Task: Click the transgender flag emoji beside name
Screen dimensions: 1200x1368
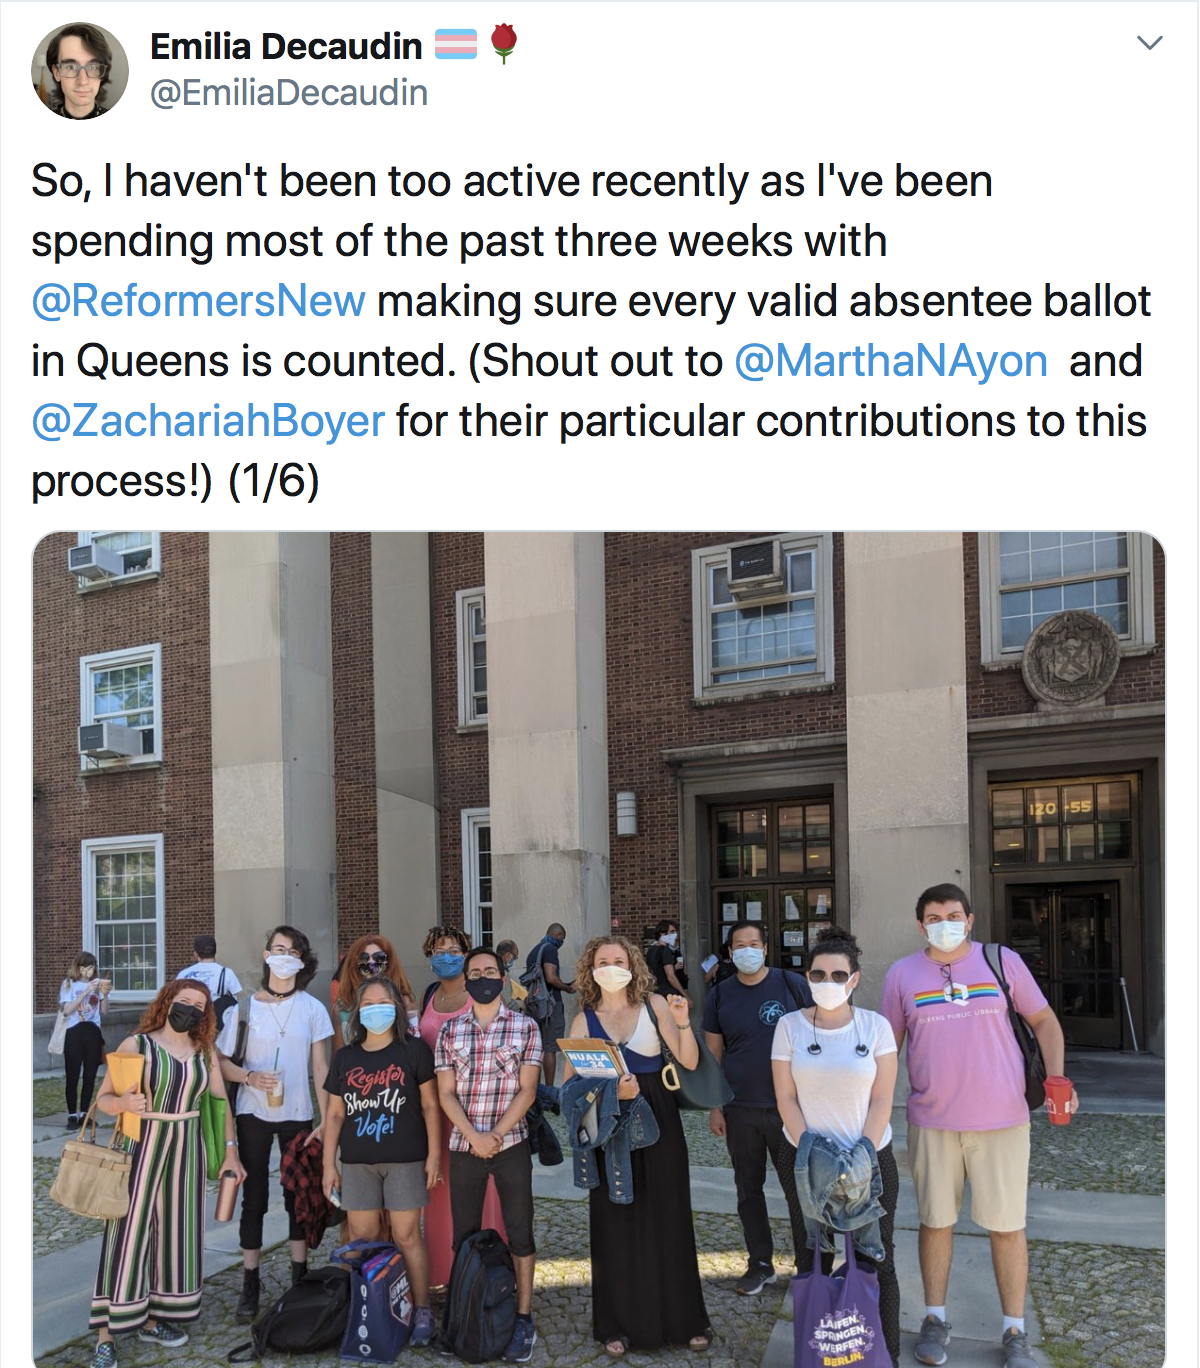Action: point(456,45)
